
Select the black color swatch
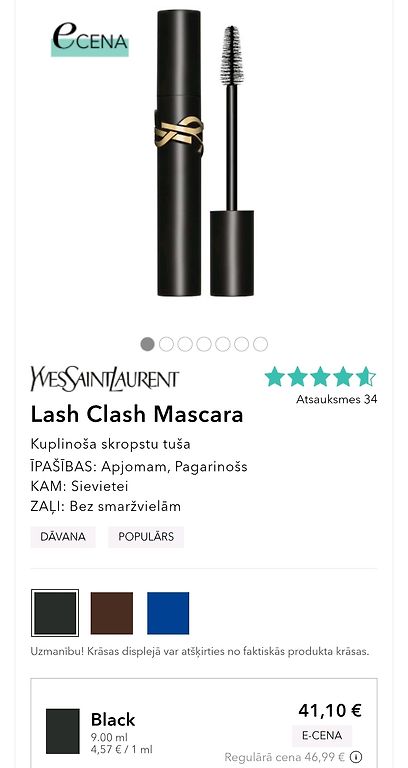click(55, 613)
